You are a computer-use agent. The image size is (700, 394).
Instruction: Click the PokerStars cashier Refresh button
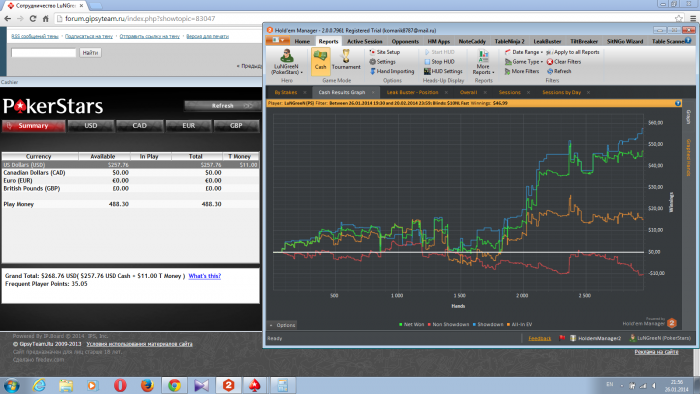(x=222, y=106)
